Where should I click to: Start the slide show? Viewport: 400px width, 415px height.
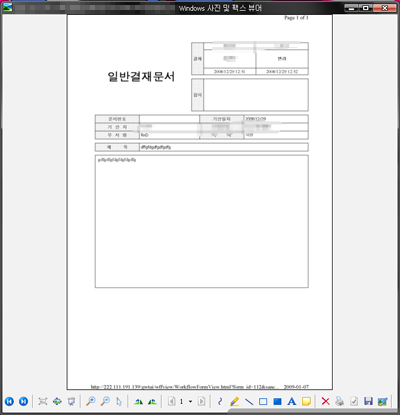click(71, 401)
